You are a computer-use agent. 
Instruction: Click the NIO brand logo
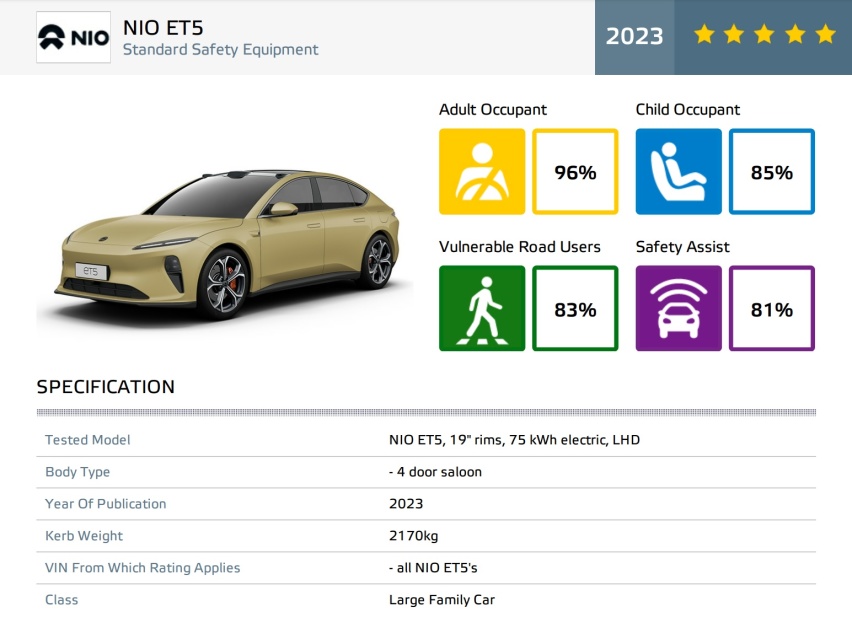[x=73, y=37]
